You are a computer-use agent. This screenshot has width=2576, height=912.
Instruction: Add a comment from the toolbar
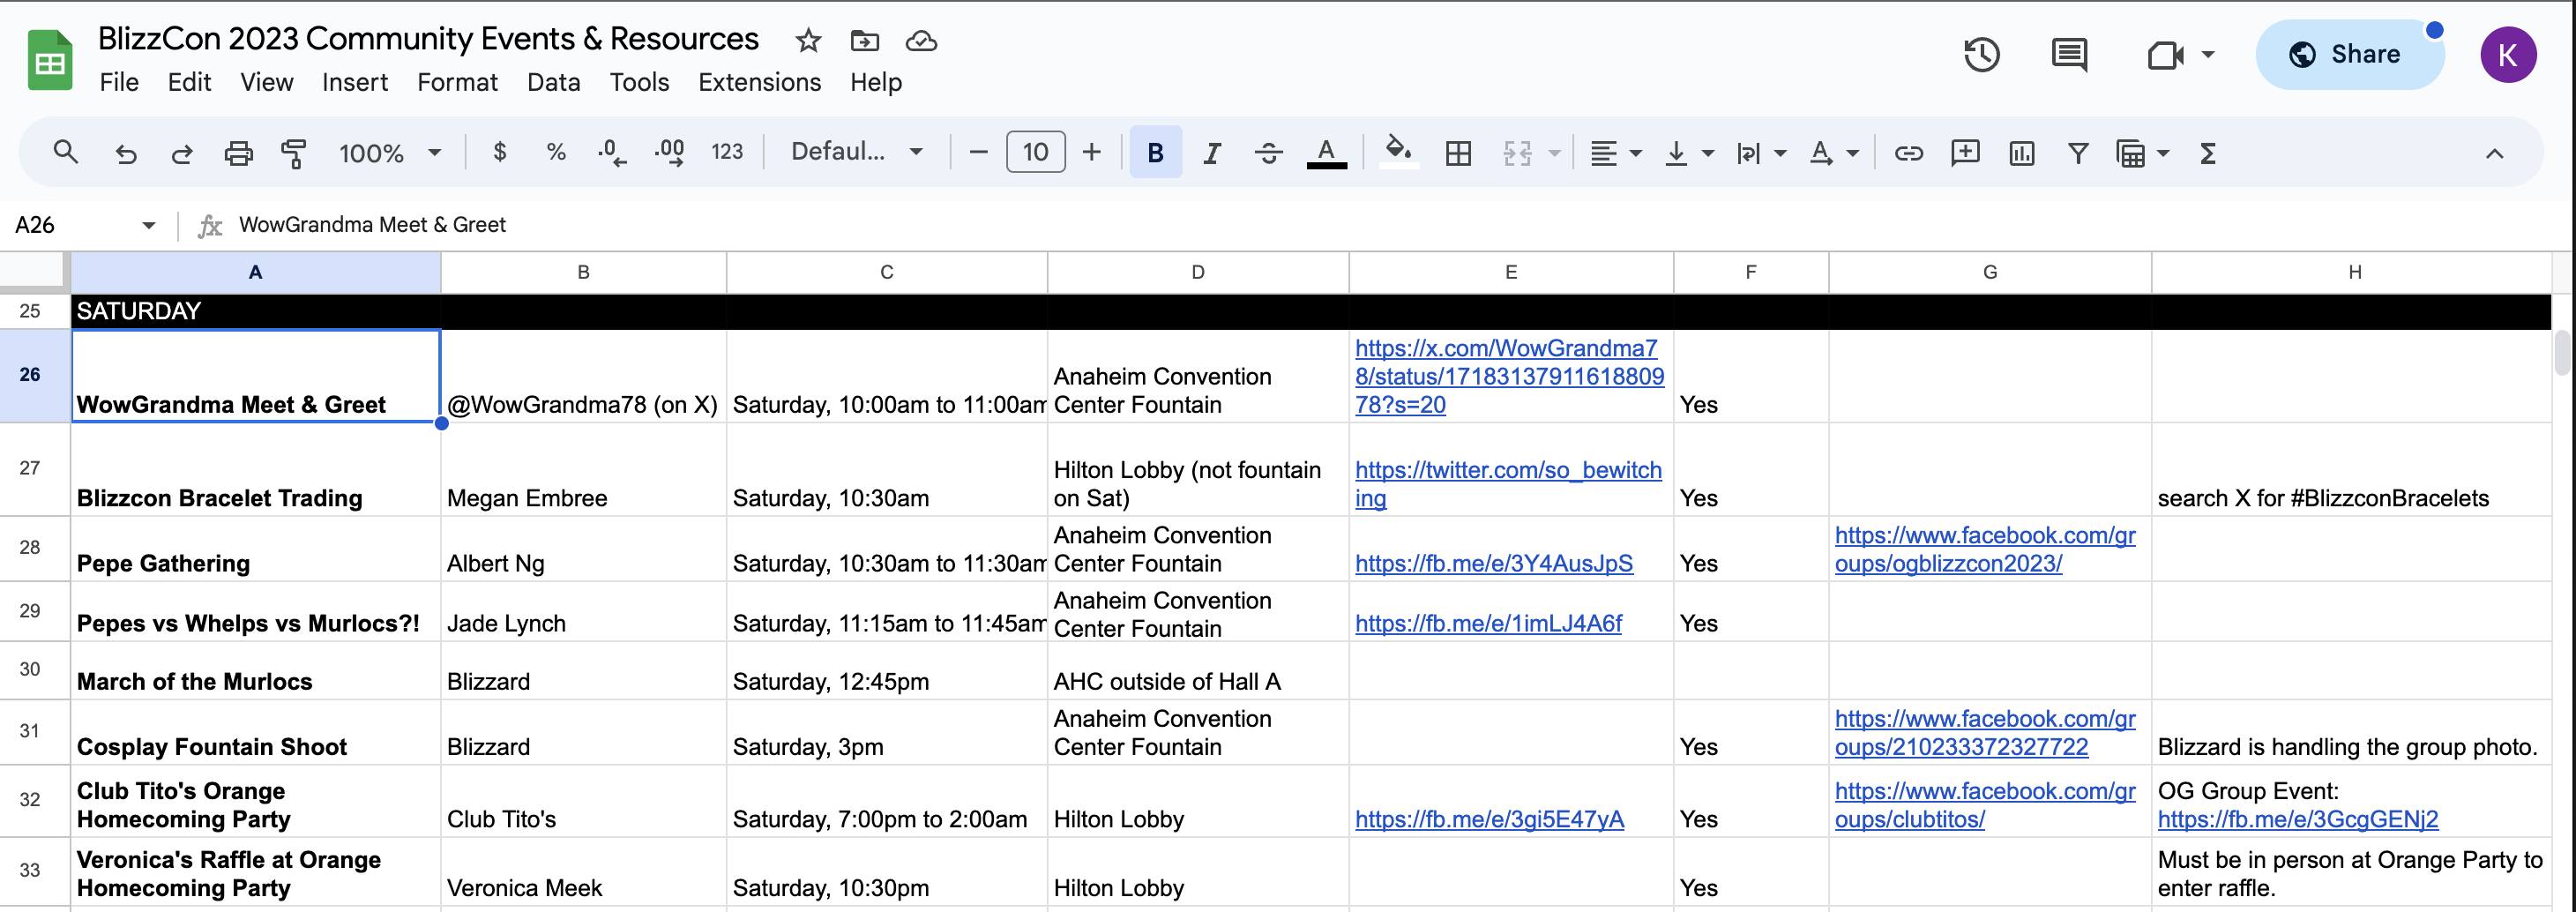pos(1965,153)
